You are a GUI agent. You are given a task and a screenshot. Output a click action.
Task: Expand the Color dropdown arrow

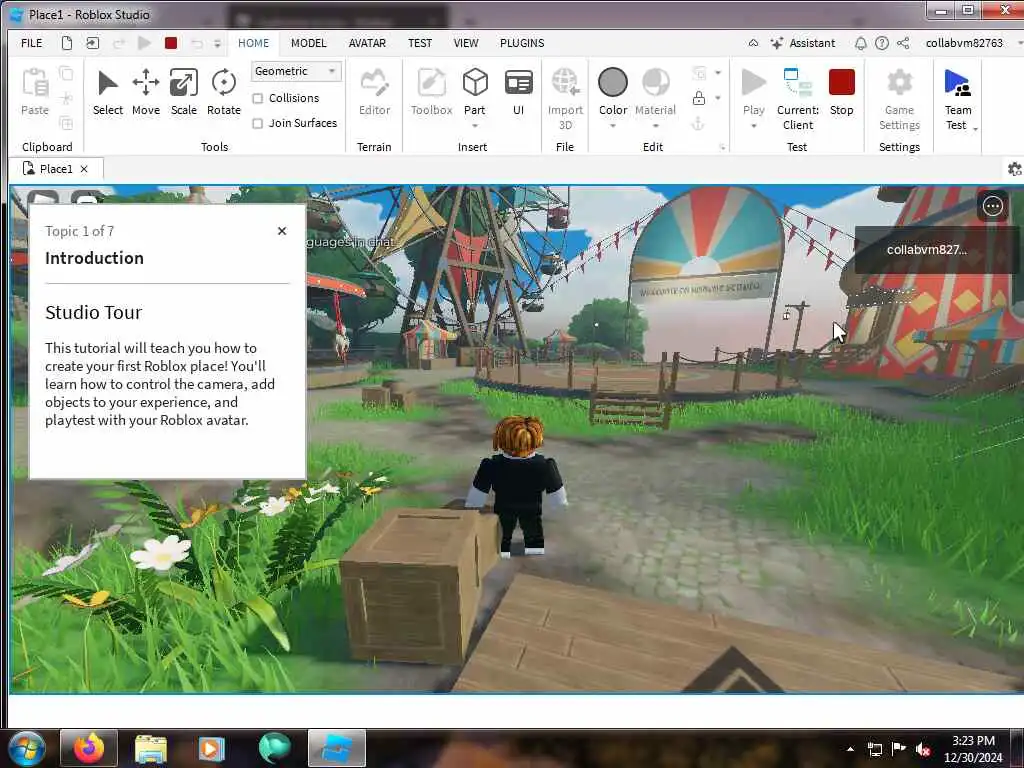coord(613,125)
